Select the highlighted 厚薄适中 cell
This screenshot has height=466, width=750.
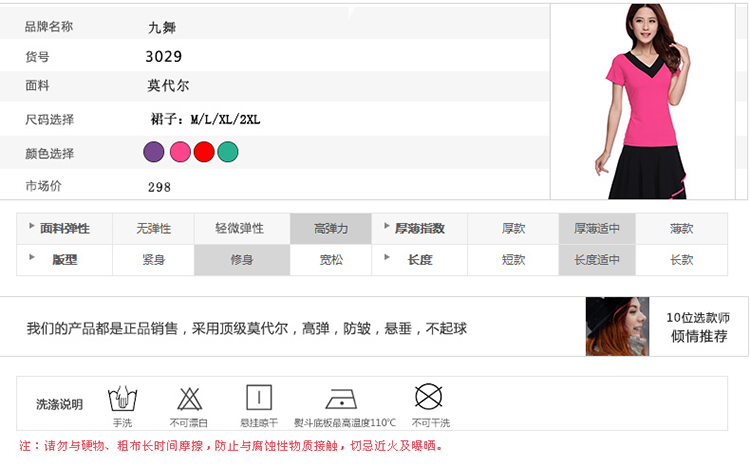coord(597,229)
